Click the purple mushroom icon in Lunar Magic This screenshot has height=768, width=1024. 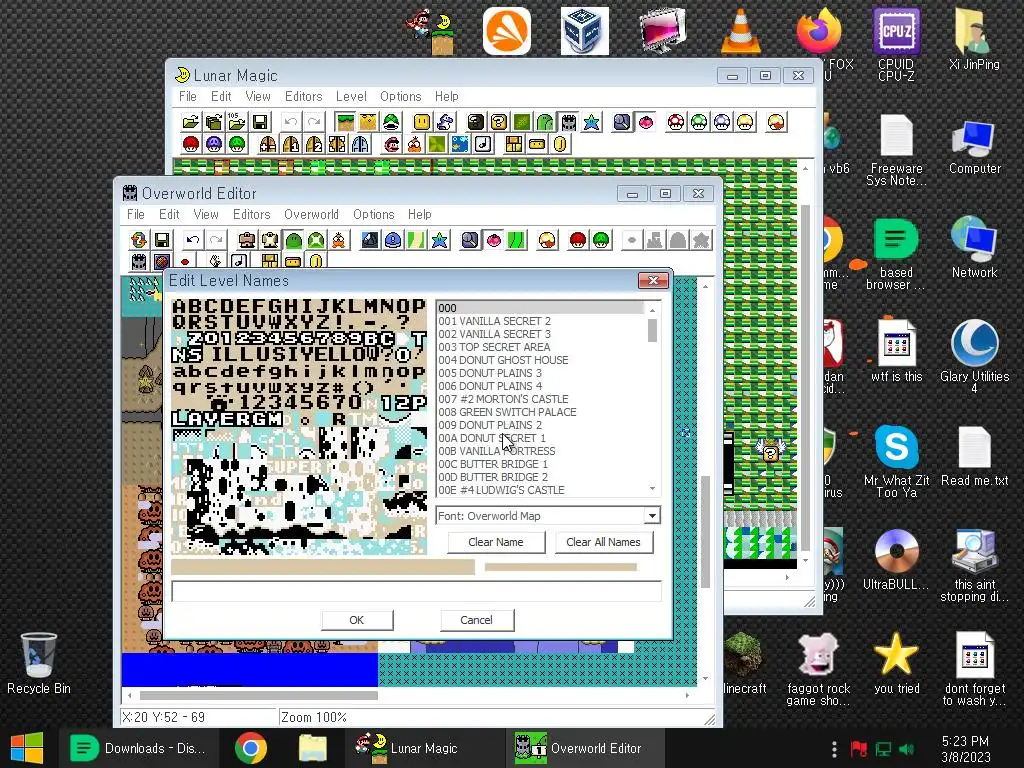click(x=214, y=144)
